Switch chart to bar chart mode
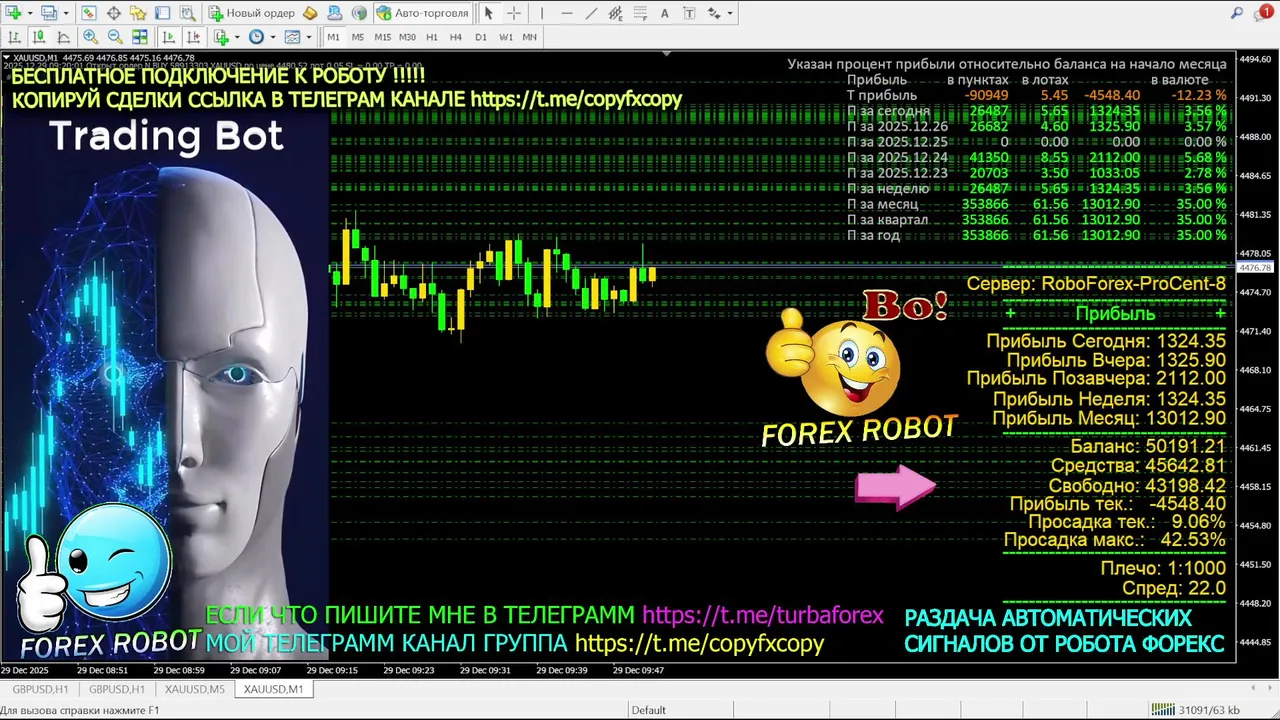Viewport: 1280px width, 720px height. pyautogui.click(x=14, y=37)
